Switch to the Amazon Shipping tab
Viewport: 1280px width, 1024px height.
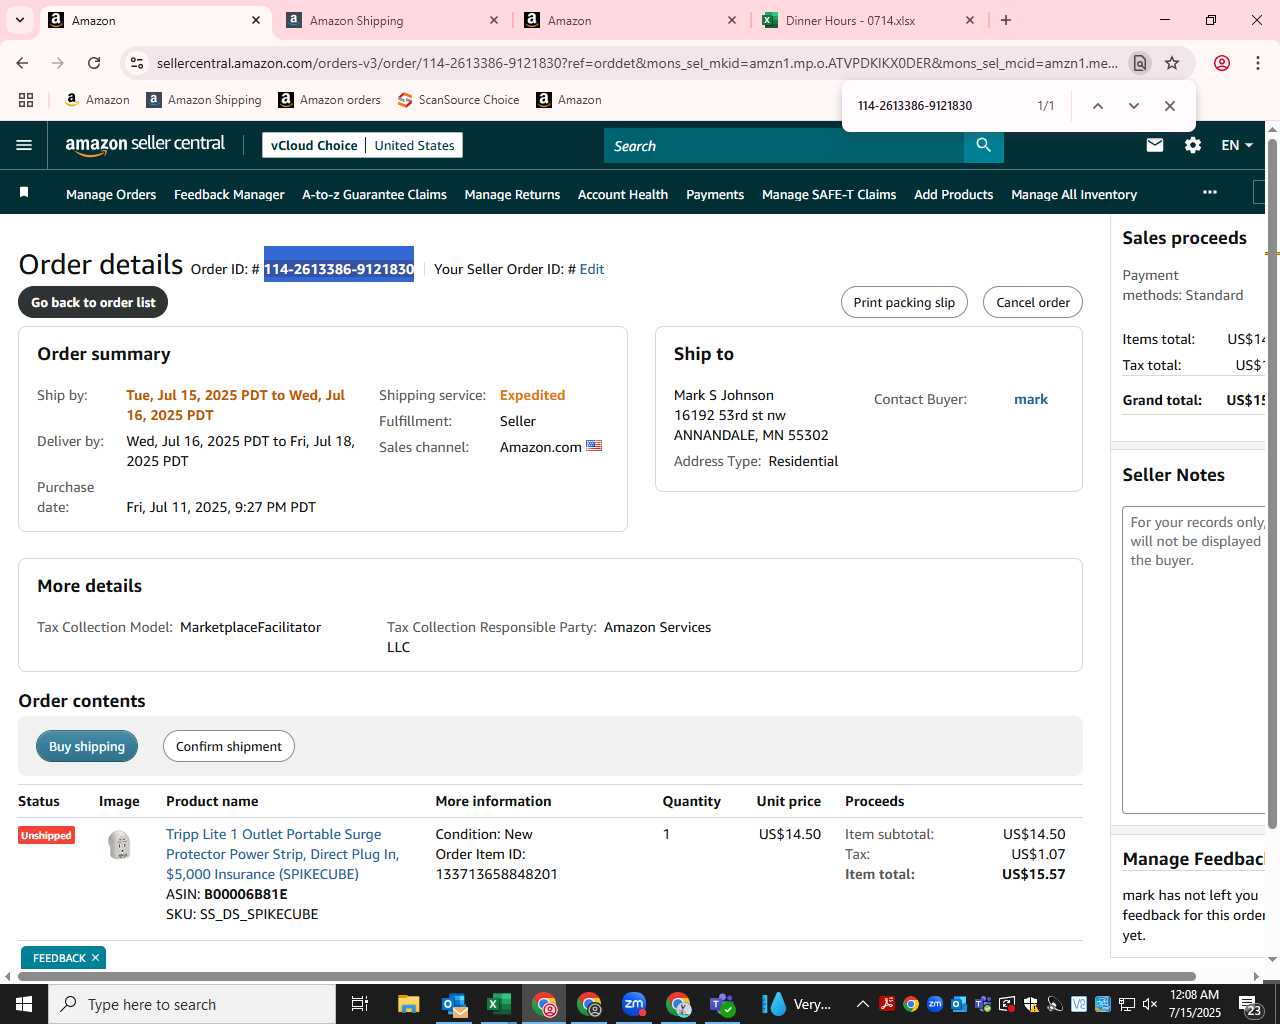point(393,20)
